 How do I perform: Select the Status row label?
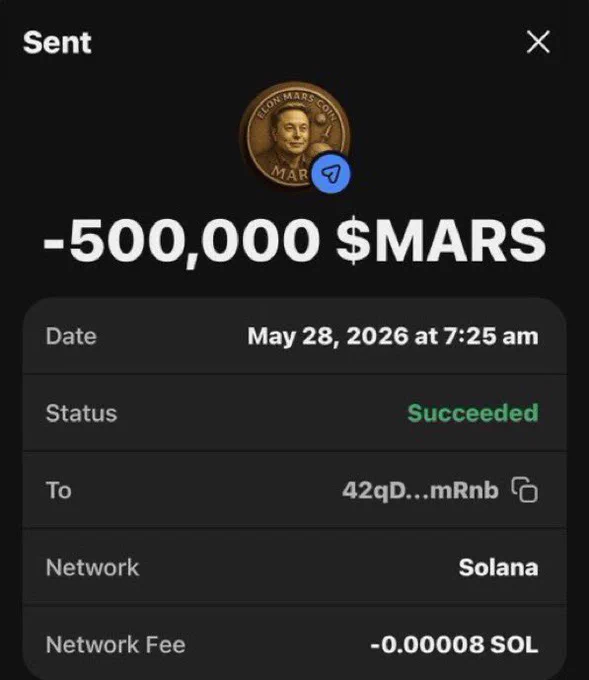pyautogui.click(x=82, y=413)
